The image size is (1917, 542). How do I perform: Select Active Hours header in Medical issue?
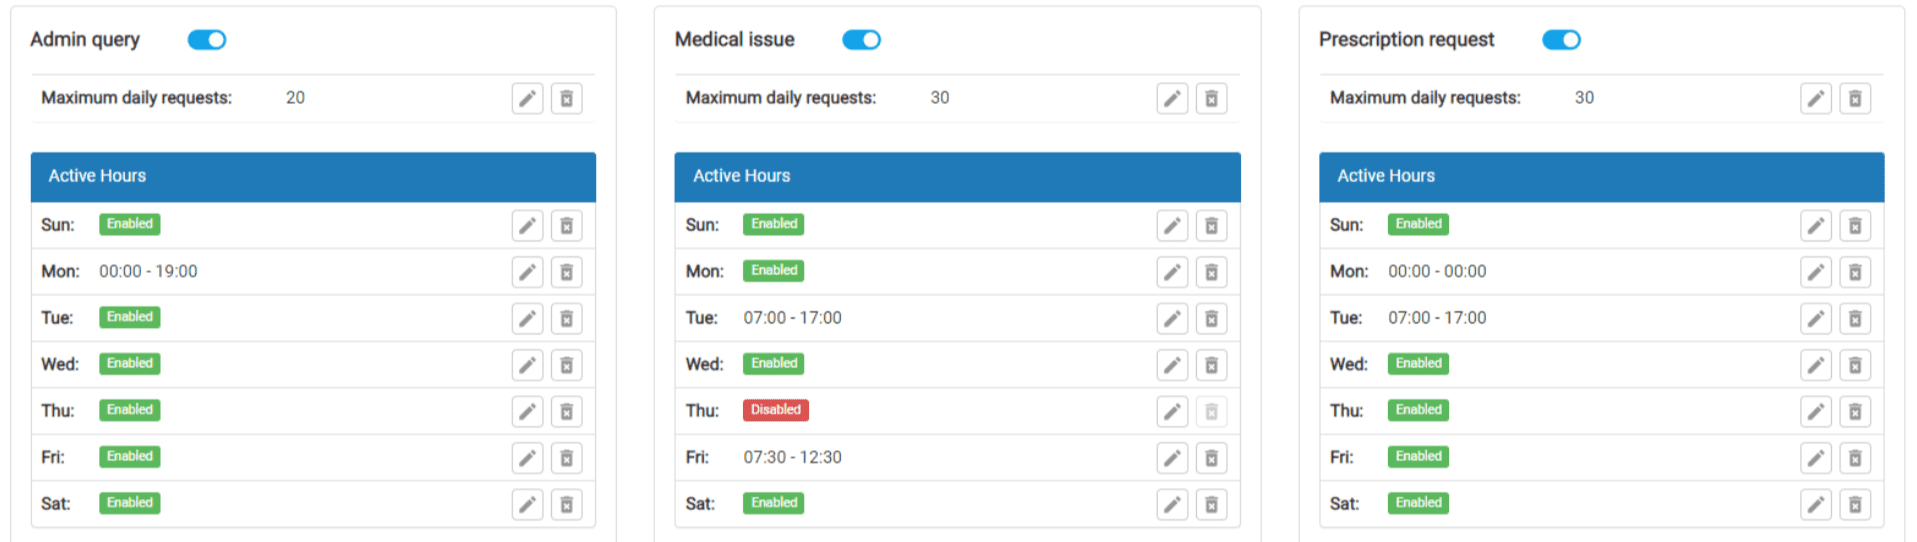957,176
